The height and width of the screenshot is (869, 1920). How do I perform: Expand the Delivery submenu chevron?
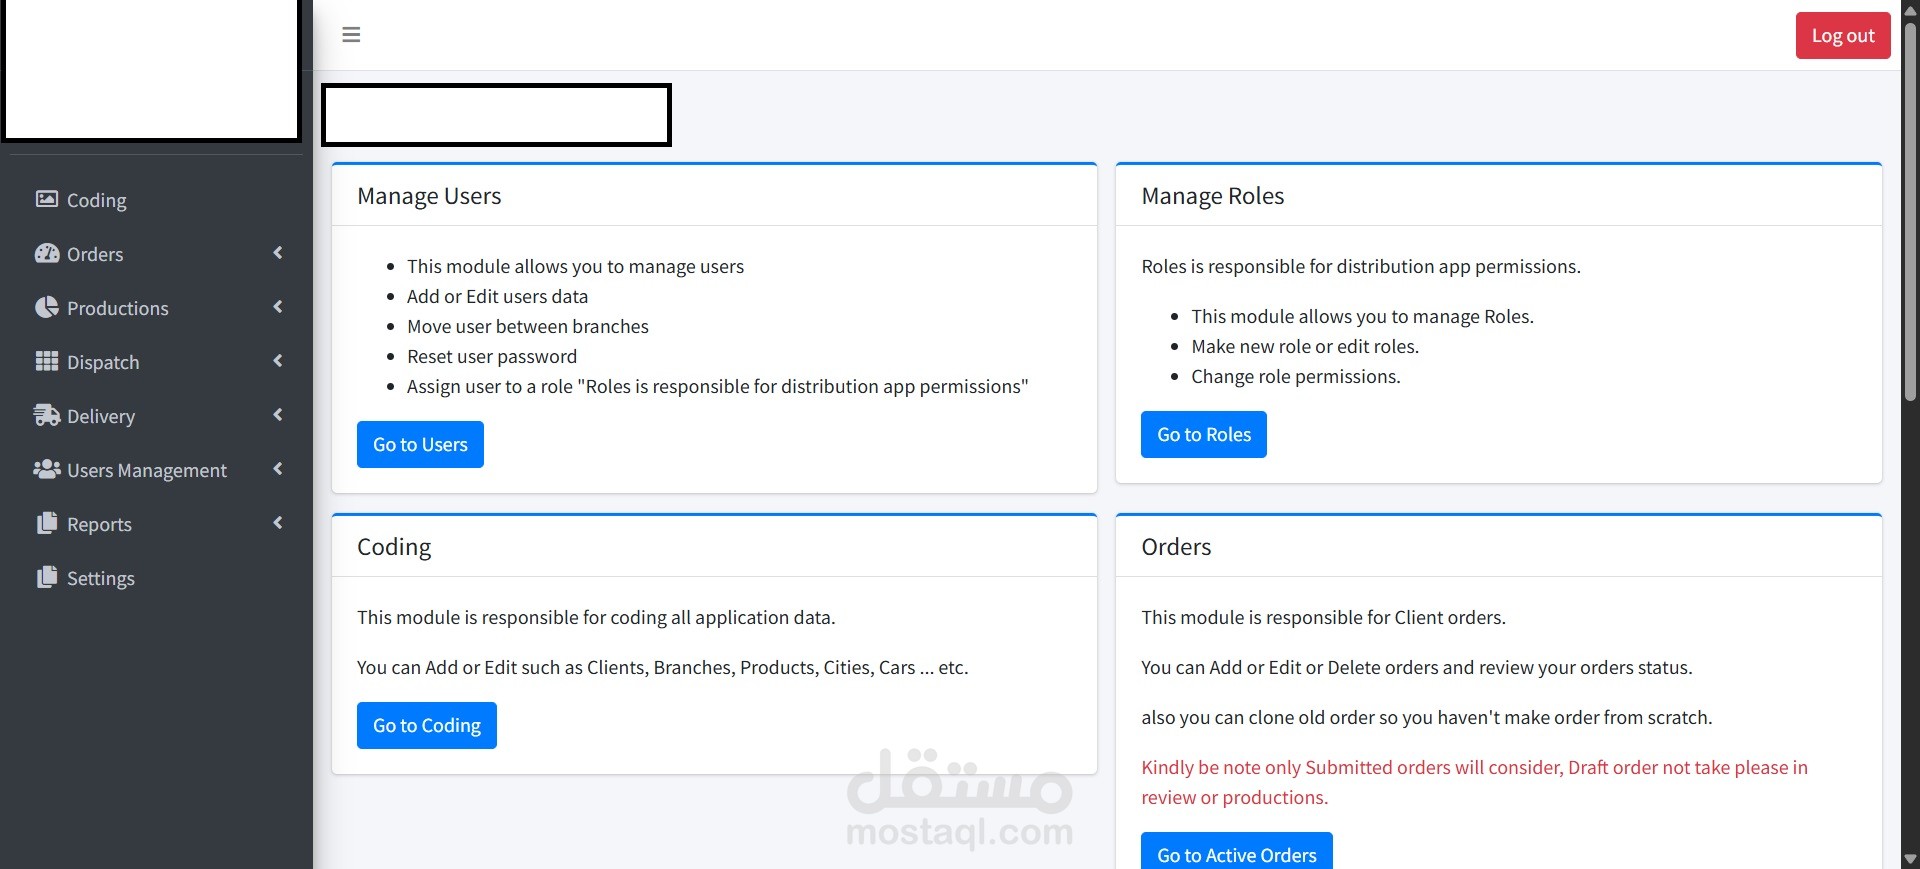click(x=278, y=415)
